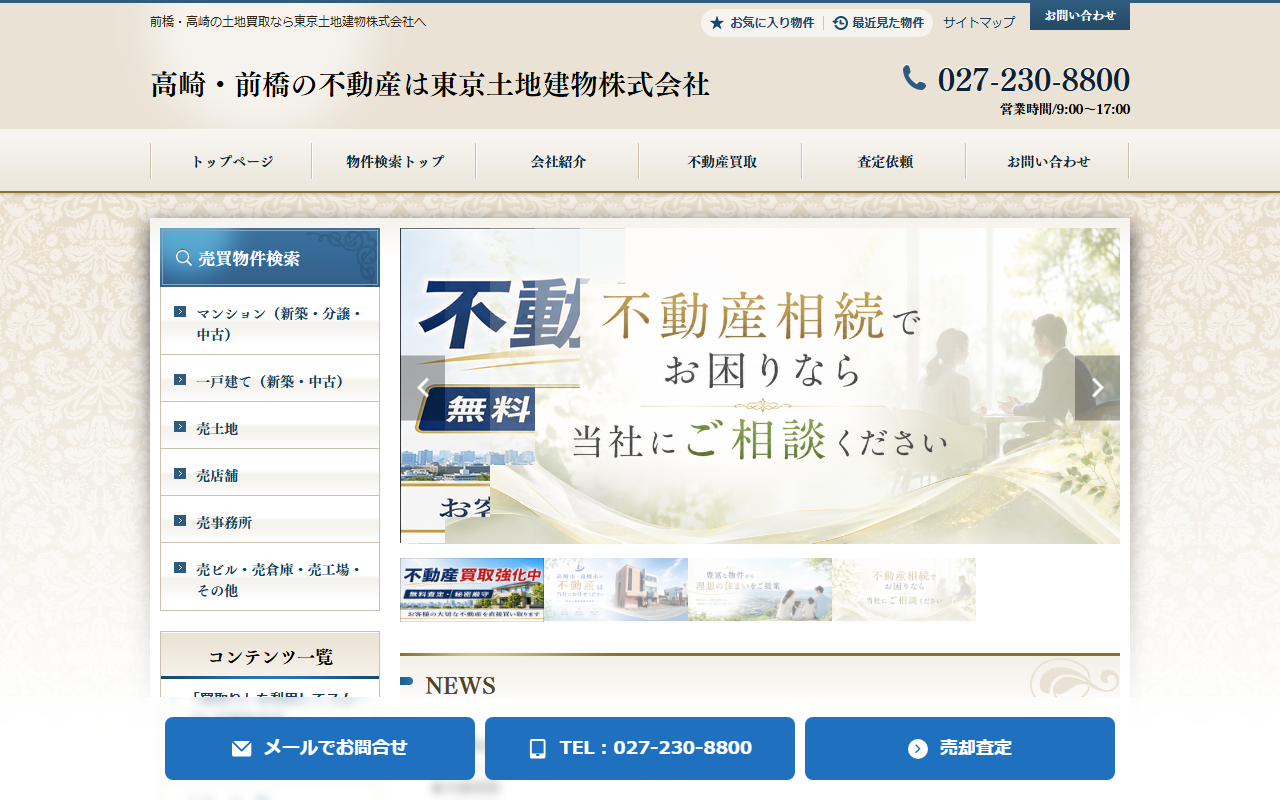Click the arrow bullet beside 売店舗
This screenshot has height=800, width=1280.
pyautogui.click(x=180, y=474)
